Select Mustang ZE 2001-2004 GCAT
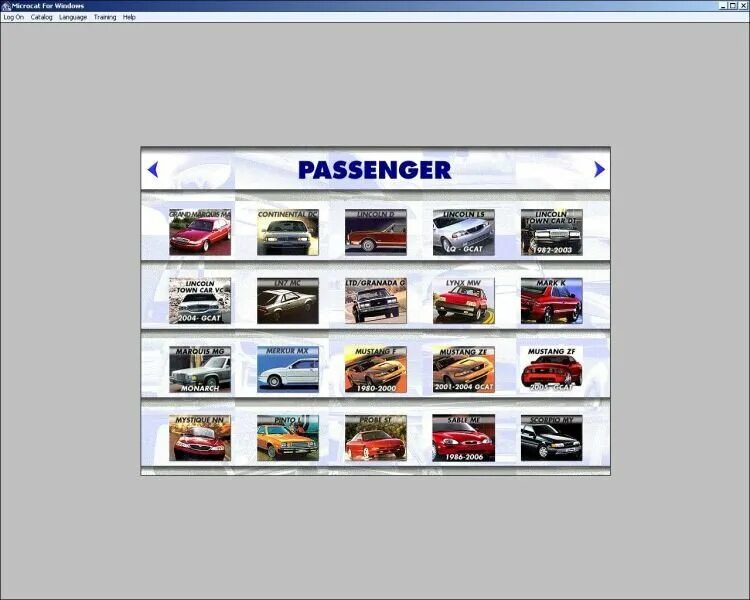750x600 pixels. (463, 369)
